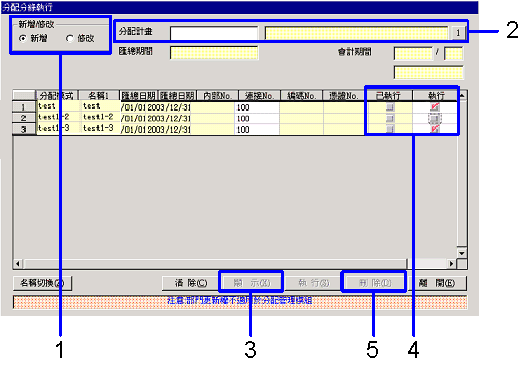Select the 新增 radio button
The width and height of the screenshot is (519, 365).
click(x=23, y=39)
